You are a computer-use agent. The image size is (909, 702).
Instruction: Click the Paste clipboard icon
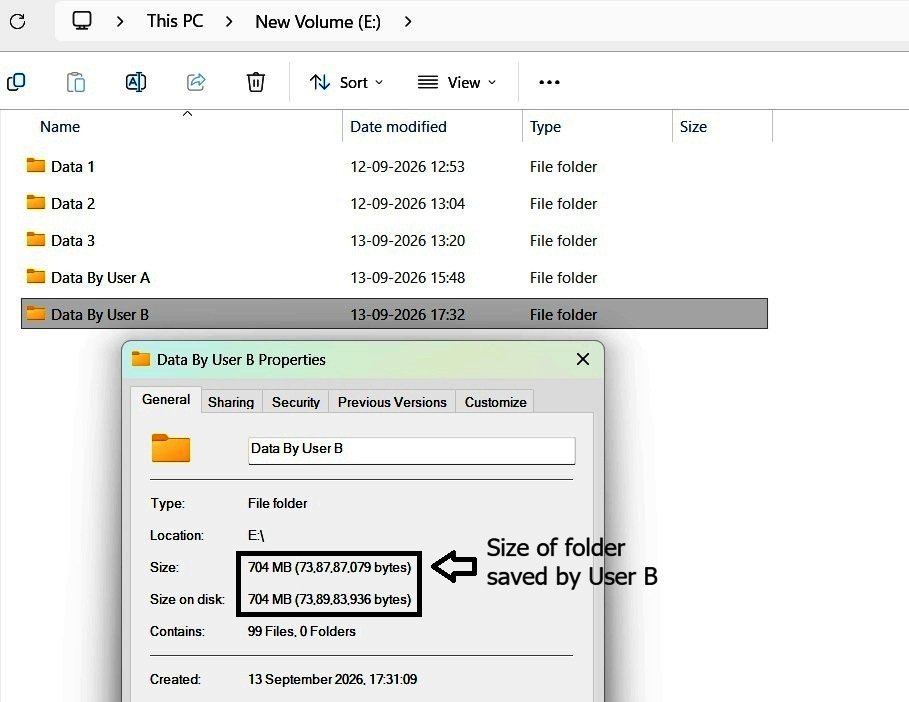pos(76,82)
